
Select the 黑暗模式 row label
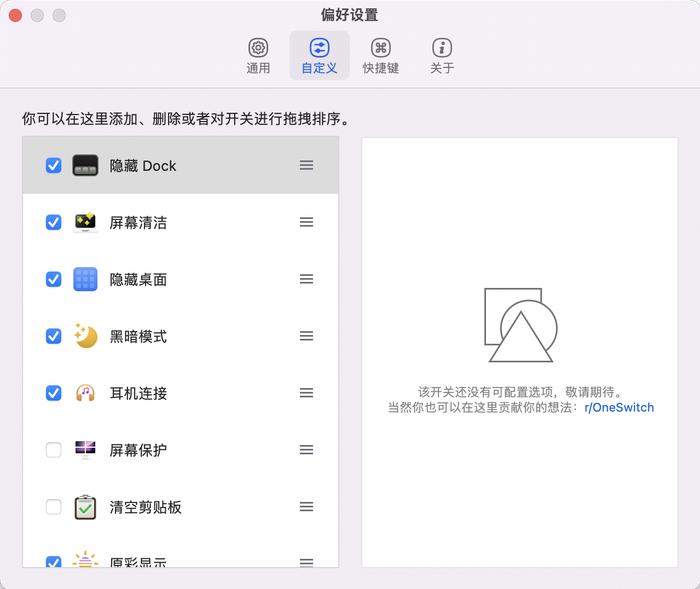coord(138,336)
